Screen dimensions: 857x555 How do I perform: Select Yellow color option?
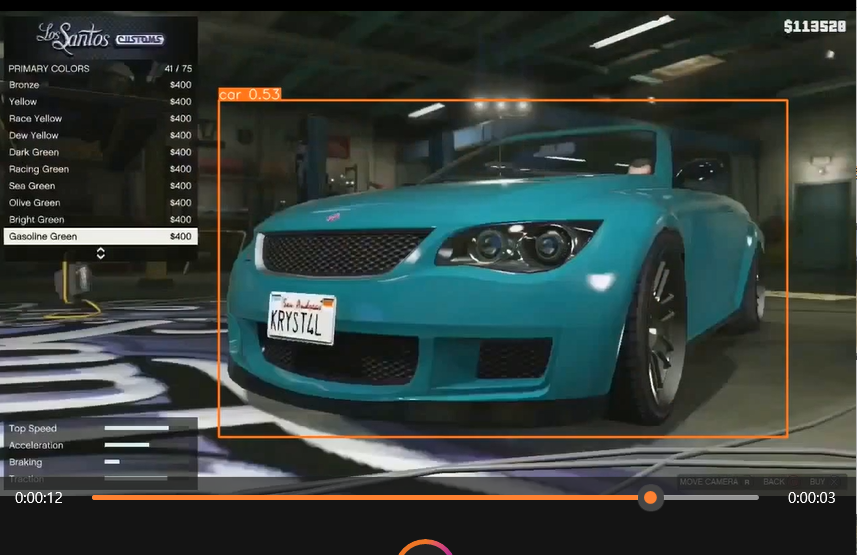pyautogui.click(x=101, y=102)
